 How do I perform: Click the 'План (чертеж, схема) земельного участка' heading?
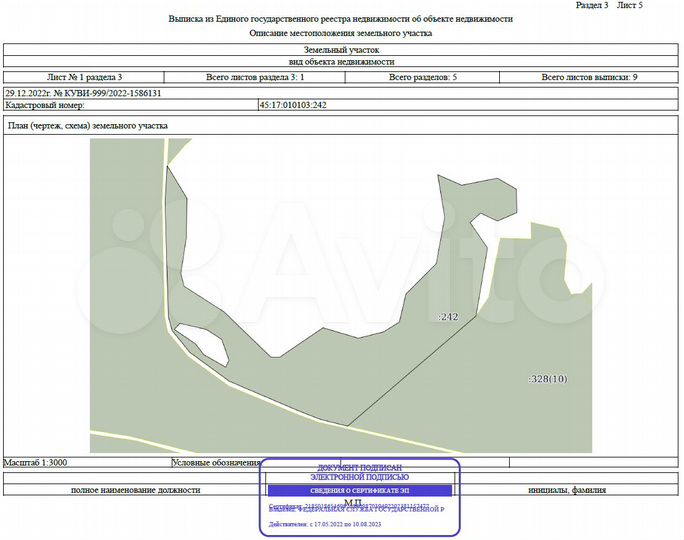pyautogui.click(x=88, y=126)
